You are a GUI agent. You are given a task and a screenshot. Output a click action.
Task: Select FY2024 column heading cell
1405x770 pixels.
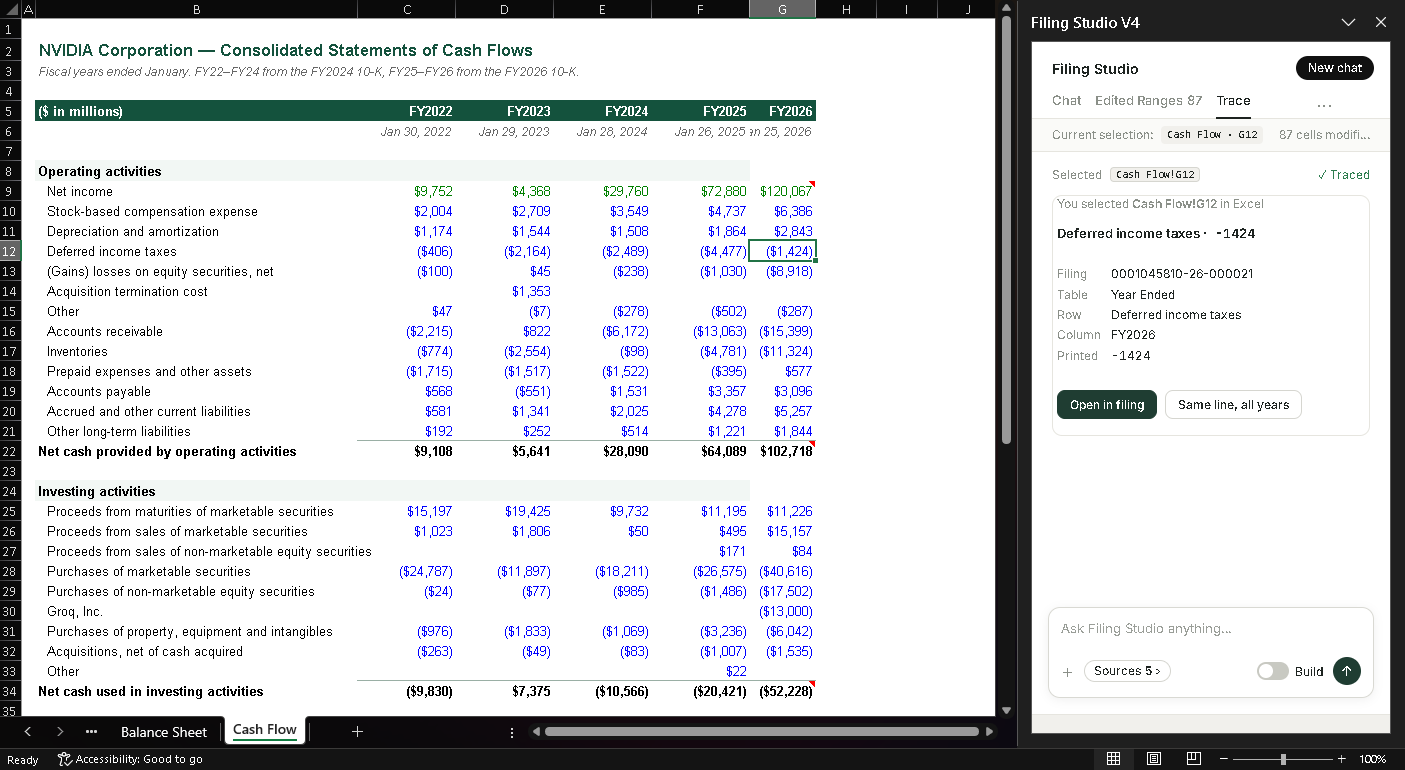[601, 111]
